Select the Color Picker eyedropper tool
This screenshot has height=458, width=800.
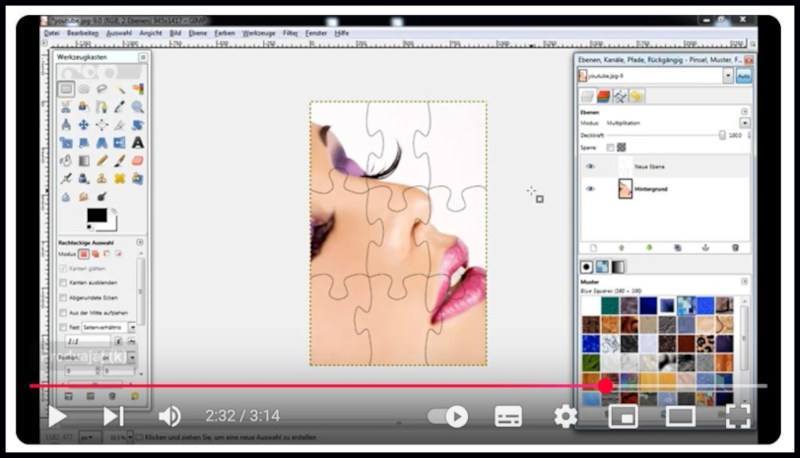119,107
